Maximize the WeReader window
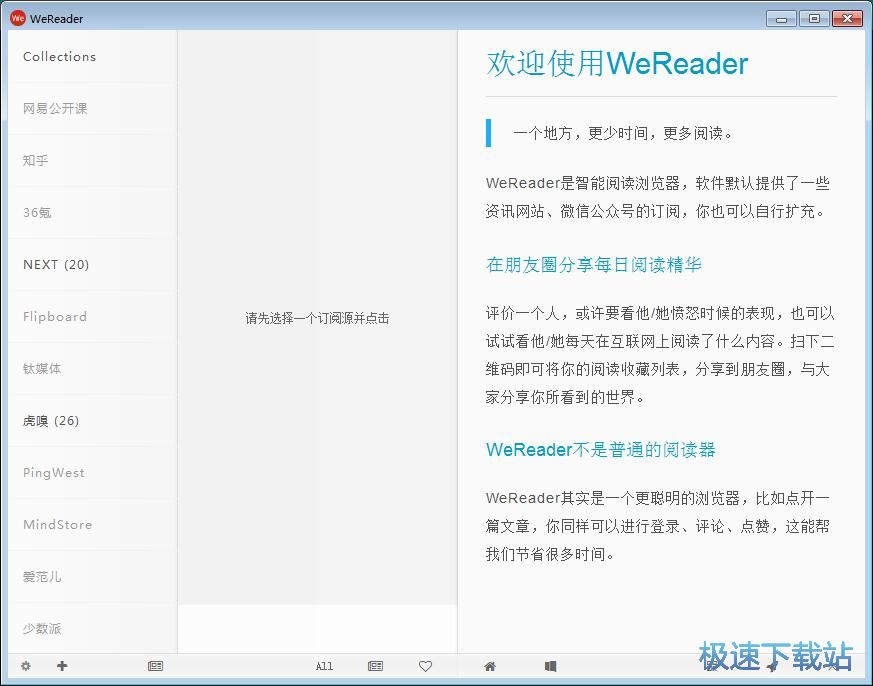The image size is (873, 686). pyautogui.click(x=814, y=19)
